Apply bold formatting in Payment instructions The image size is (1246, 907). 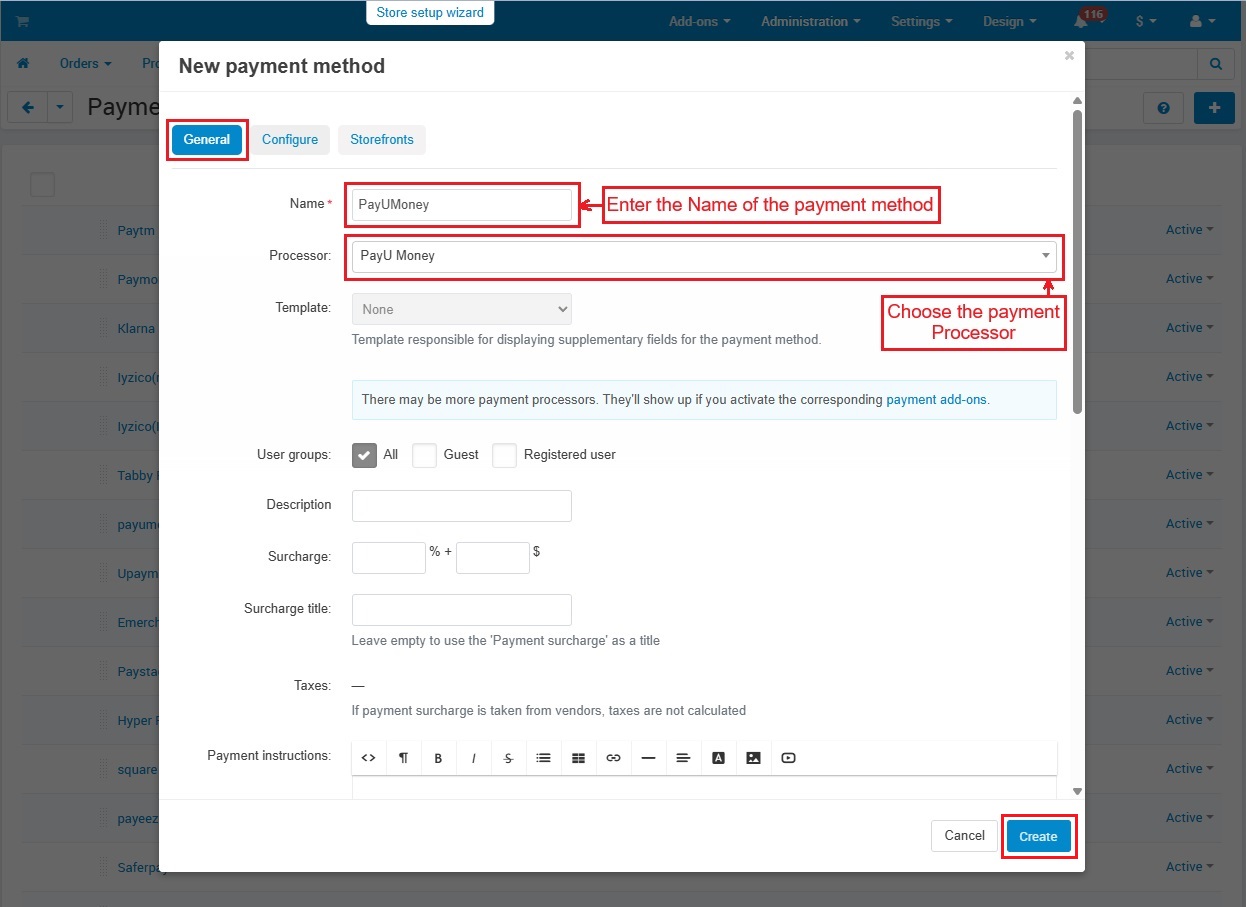[438, 758]
